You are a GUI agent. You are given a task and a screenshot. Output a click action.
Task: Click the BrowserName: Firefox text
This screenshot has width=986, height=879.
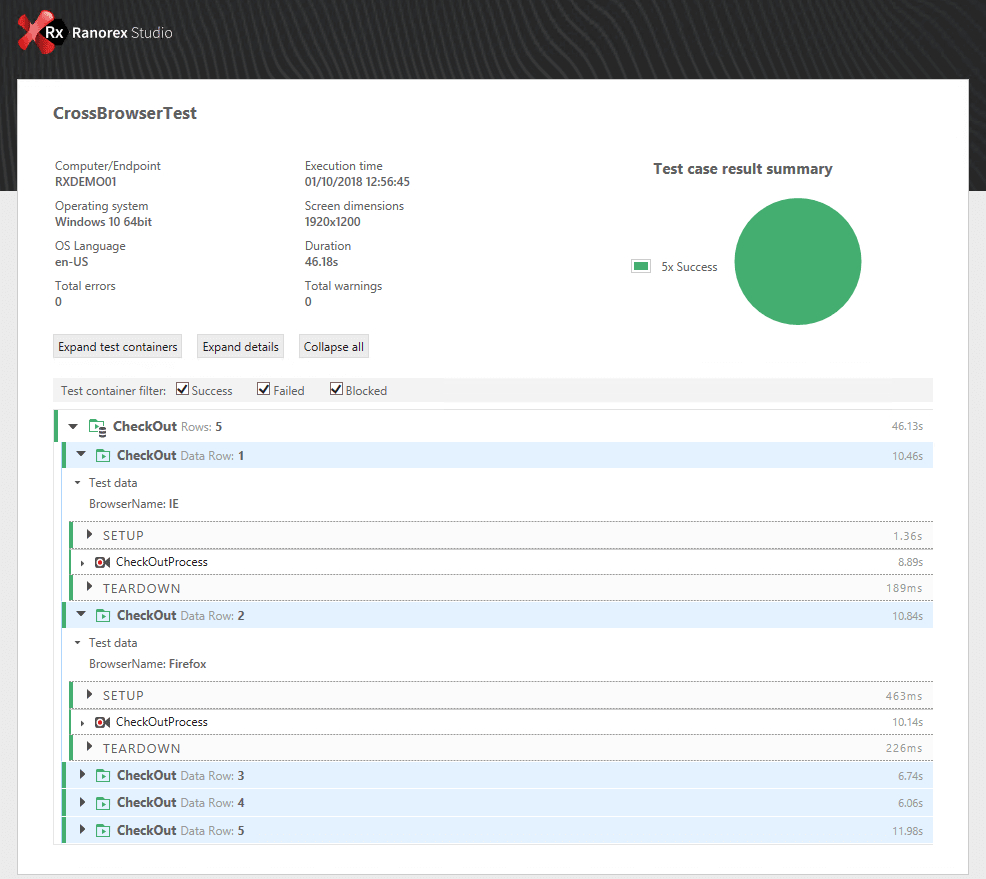pos(148,664)
